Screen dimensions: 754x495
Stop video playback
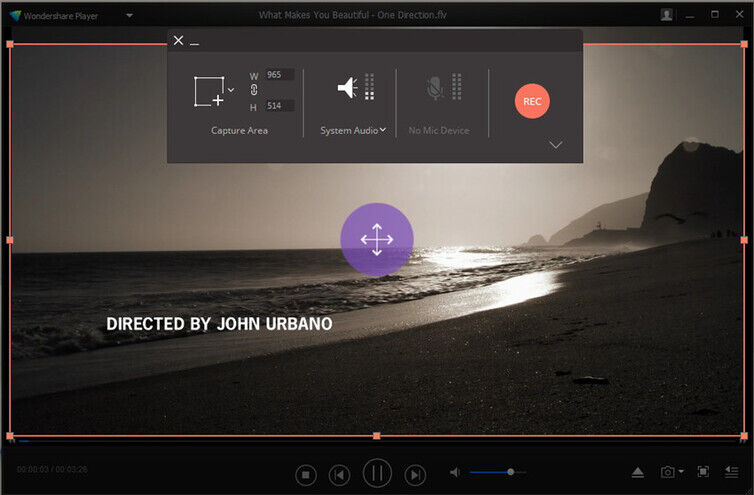[306, 475]
